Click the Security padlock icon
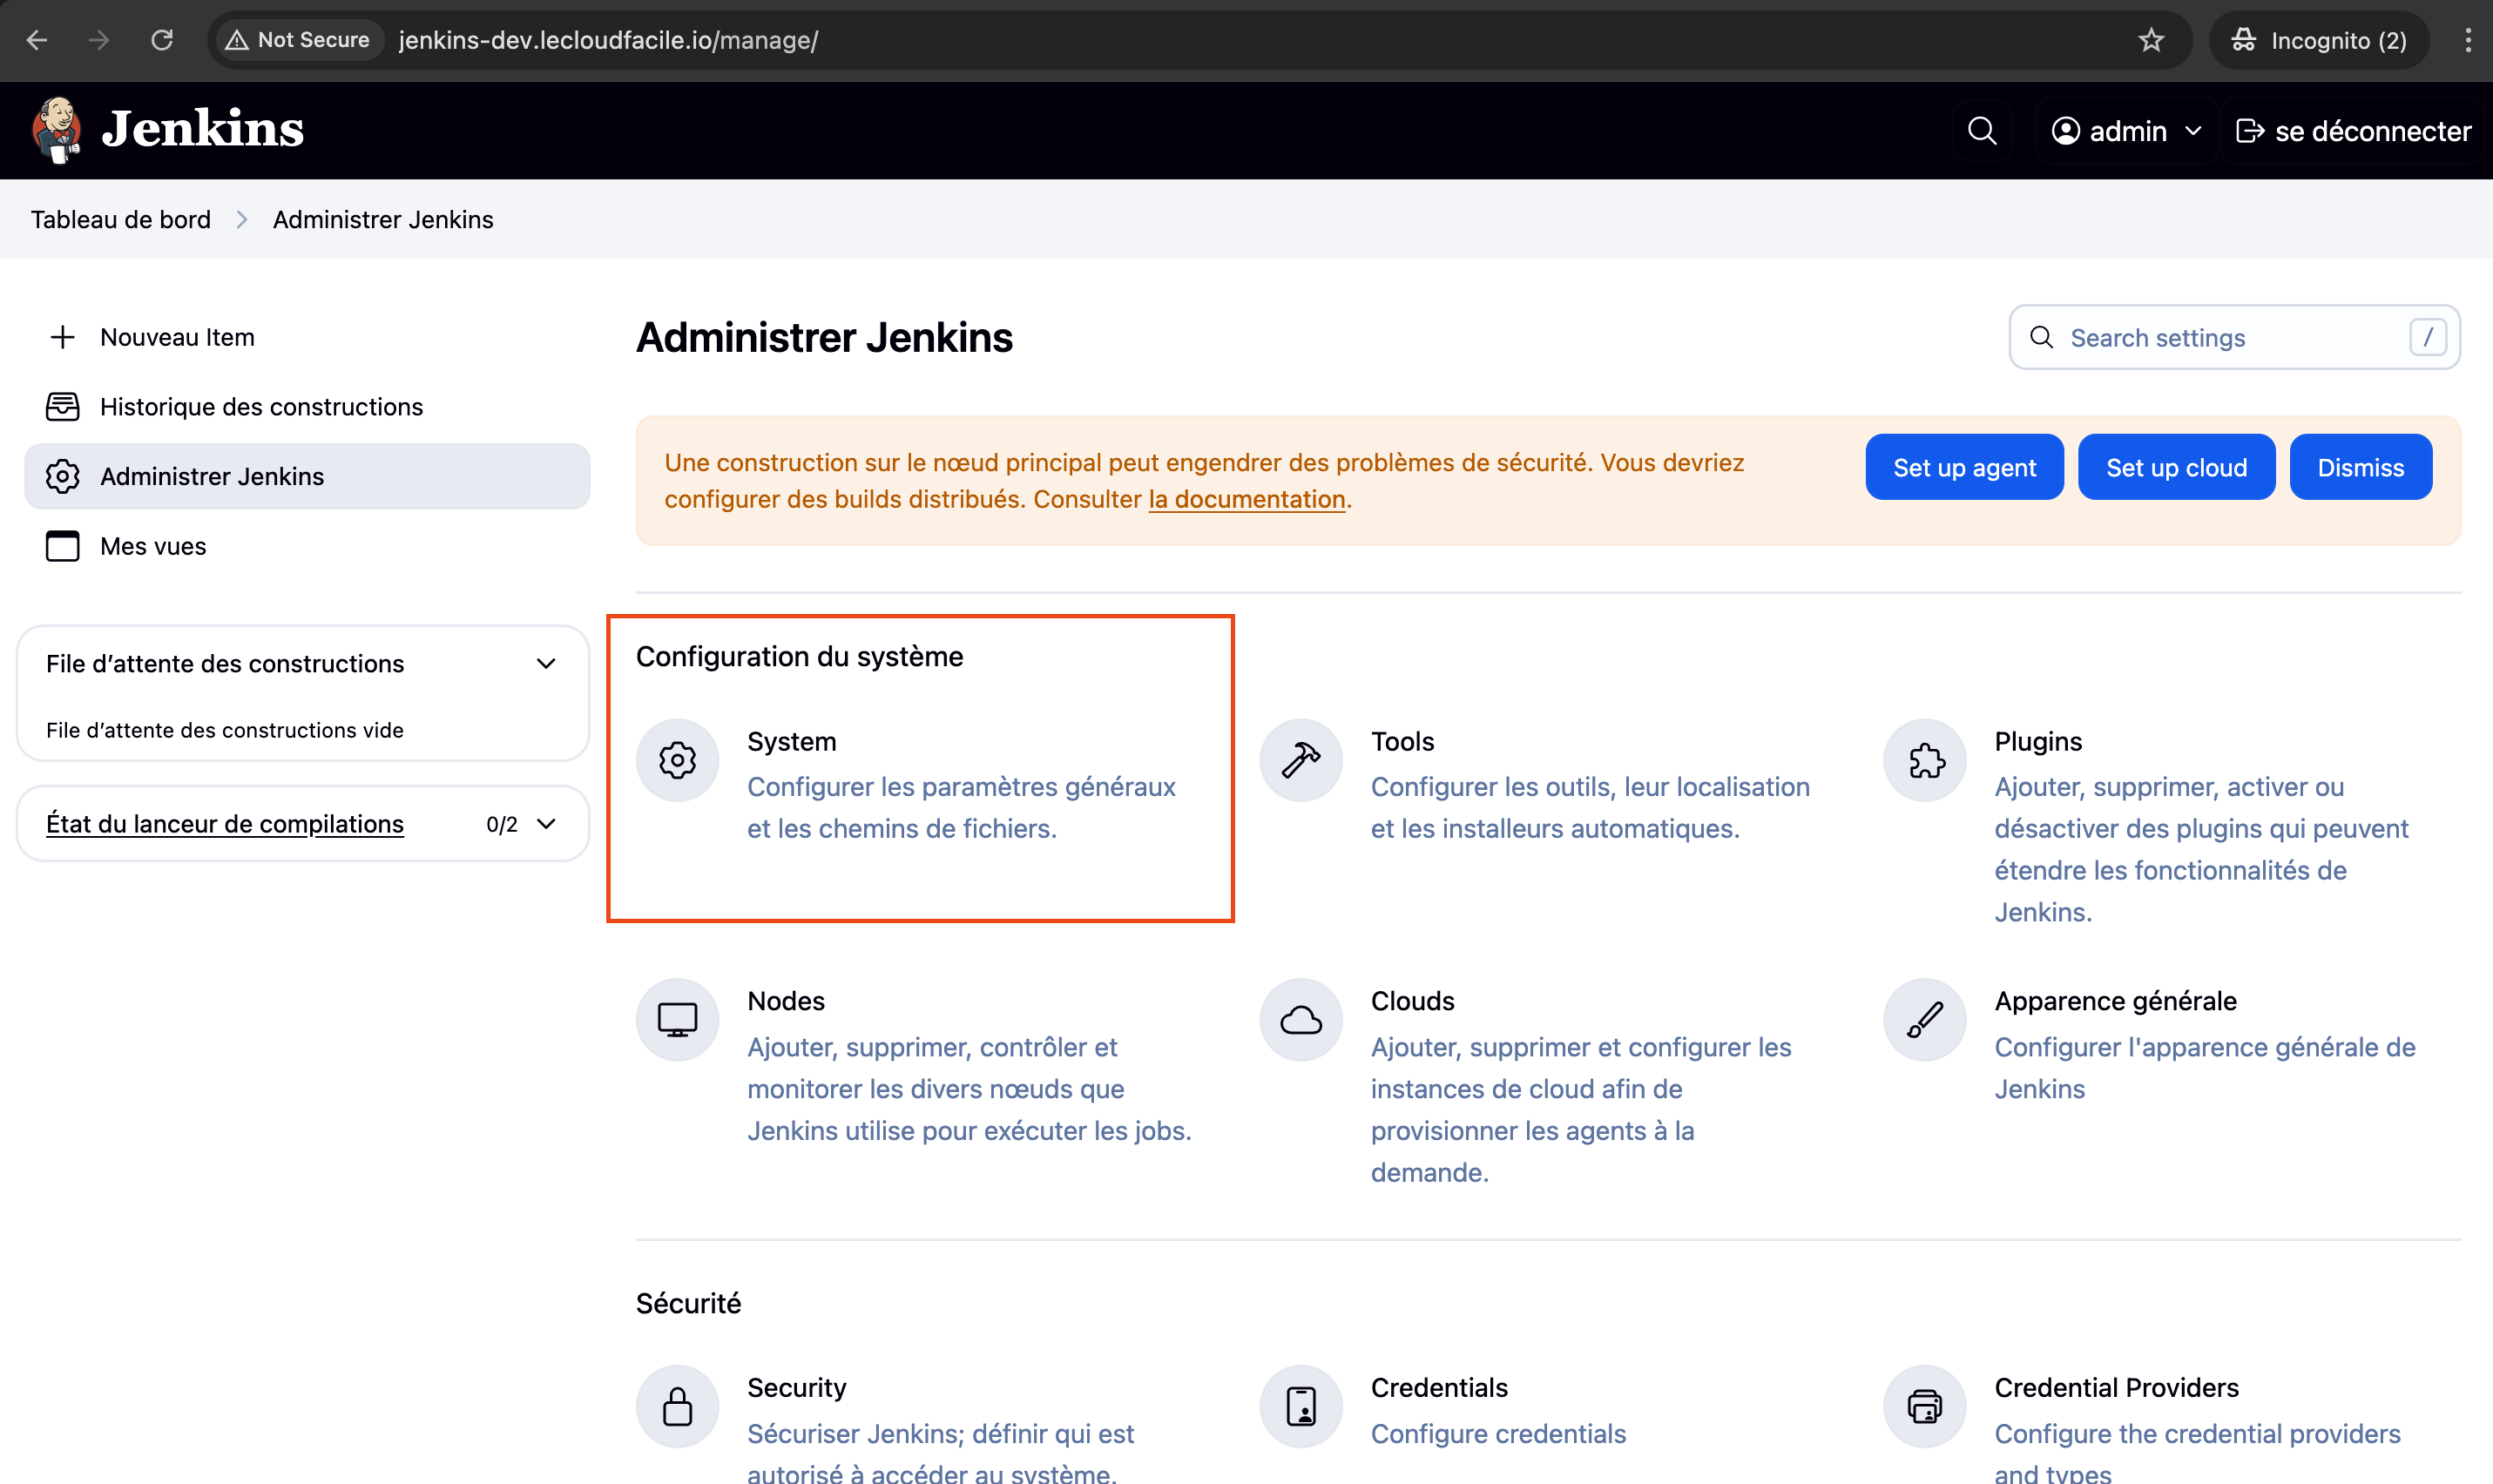Image resolution: width=2493 pixels, height=1484 pixels. pos(677,1406)
